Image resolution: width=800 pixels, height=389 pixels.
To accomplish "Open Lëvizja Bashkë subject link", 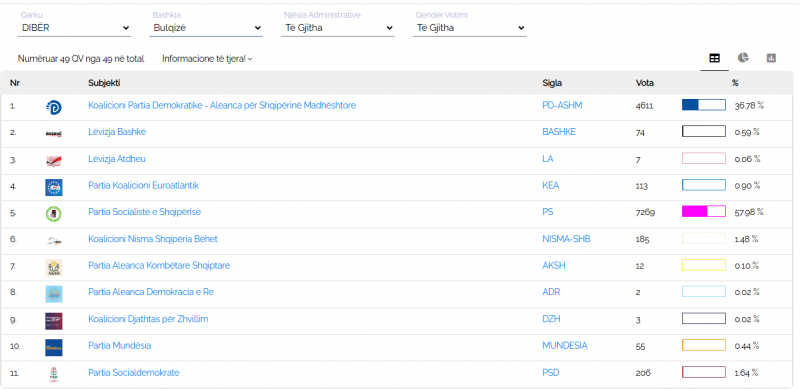I will 117,132.
